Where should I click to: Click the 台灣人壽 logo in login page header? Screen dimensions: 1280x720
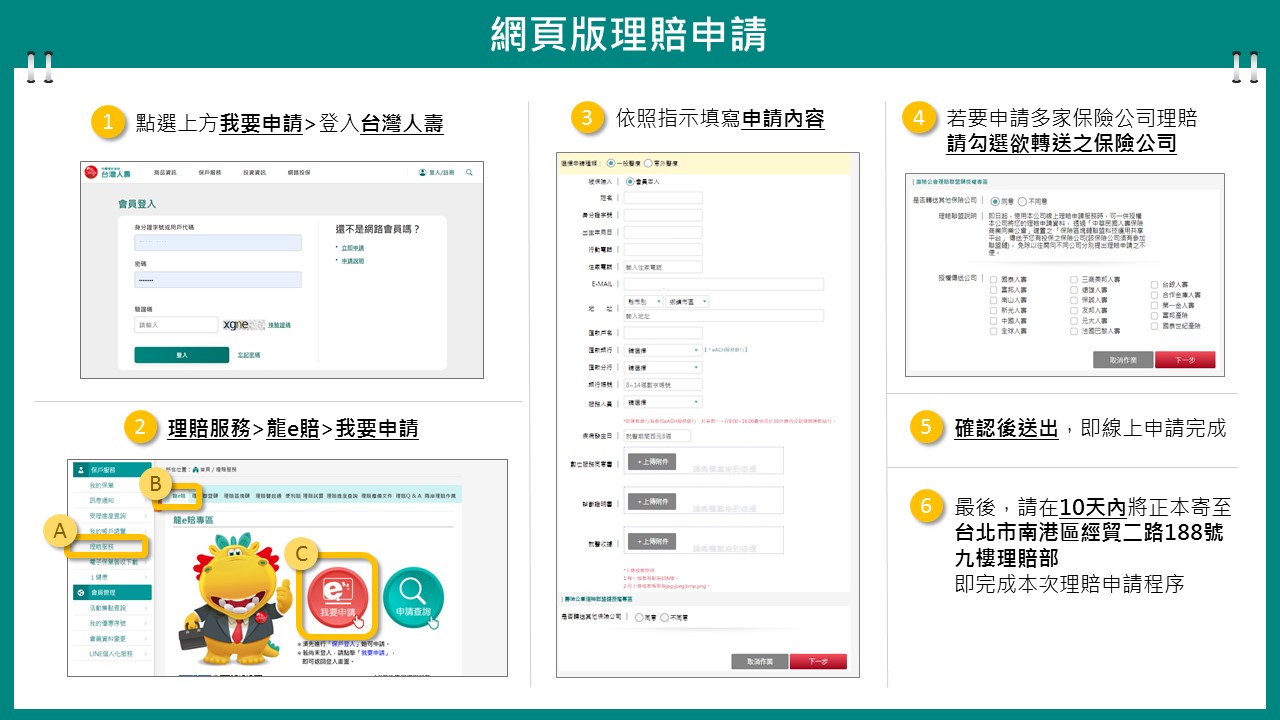point(107,173)
